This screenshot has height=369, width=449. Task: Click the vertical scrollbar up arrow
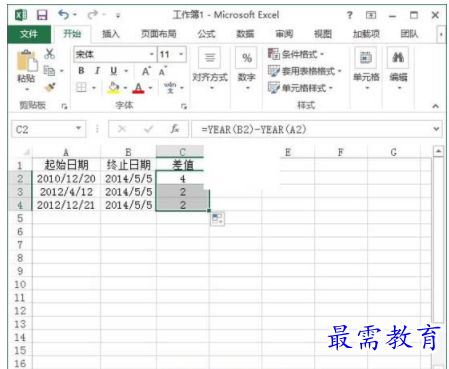[438, 151]
